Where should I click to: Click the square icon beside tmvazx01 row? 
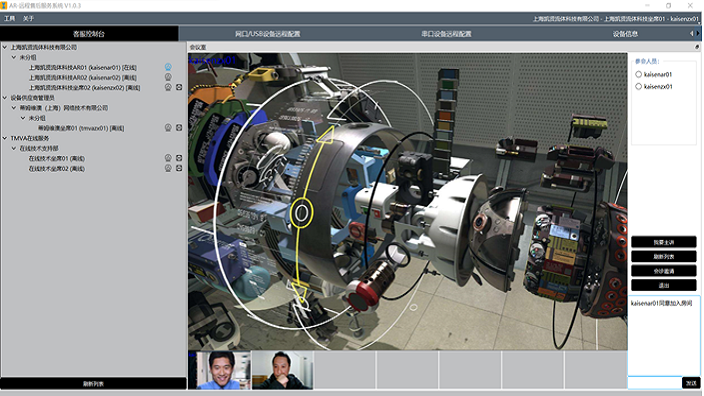179,128
